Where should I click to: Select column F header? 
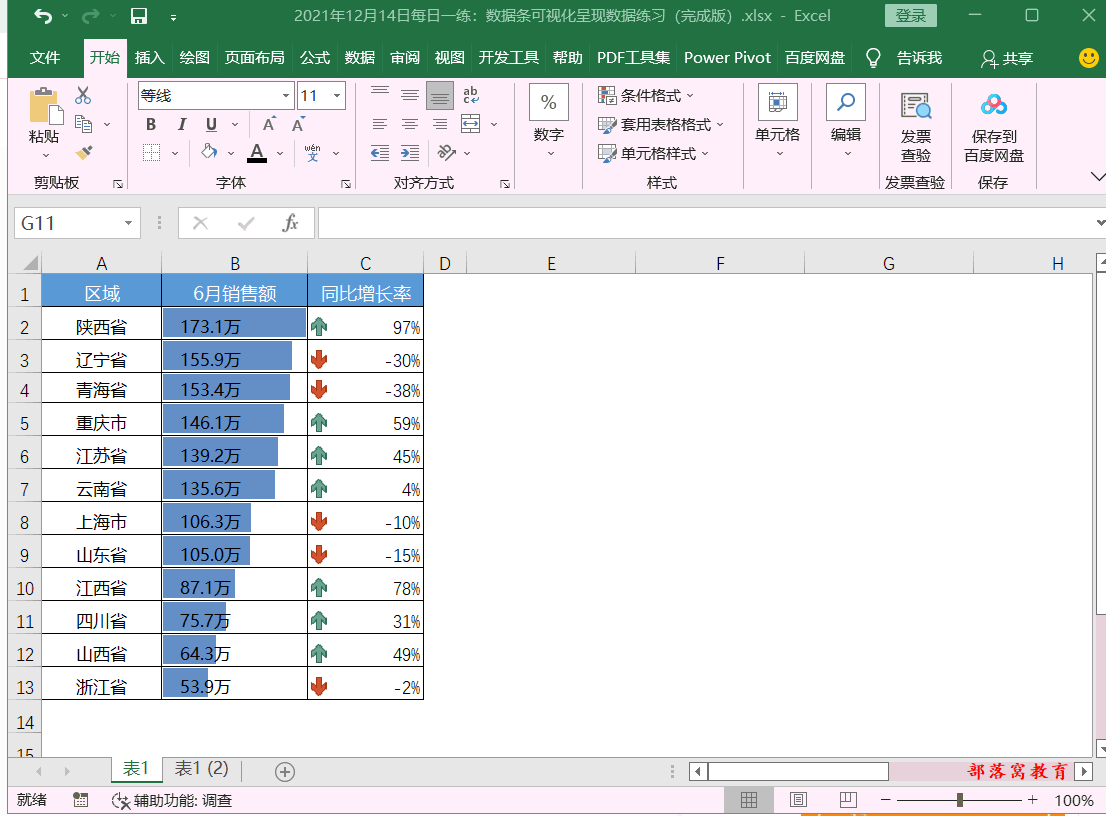point(719,263)
